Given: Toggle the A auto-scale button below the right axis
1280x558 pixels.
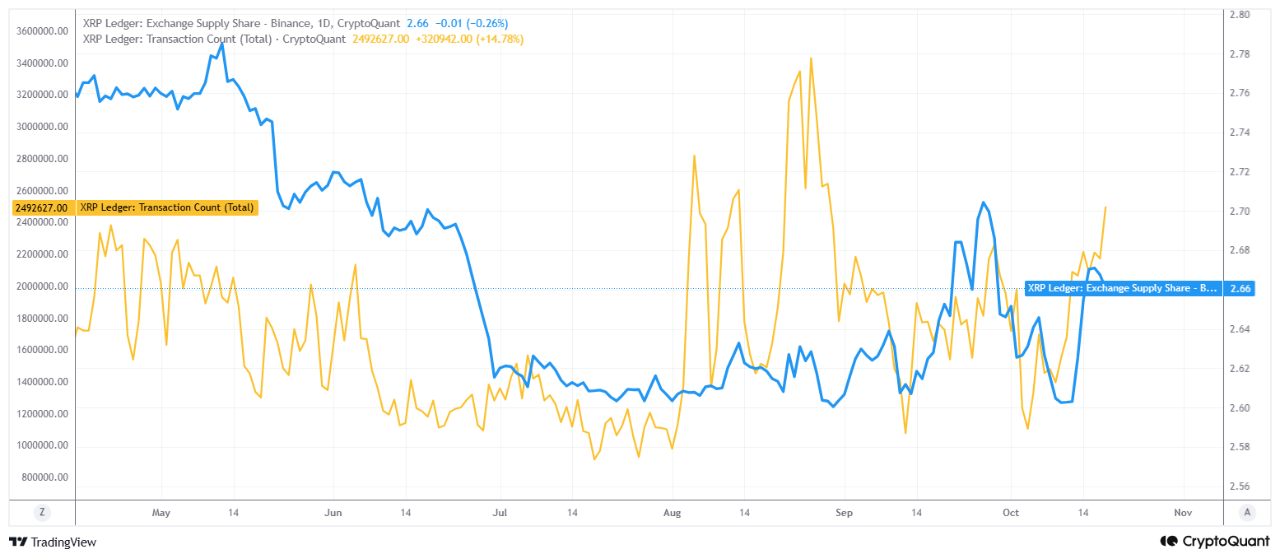Looking at the screenshot, I should [1246, 512].
